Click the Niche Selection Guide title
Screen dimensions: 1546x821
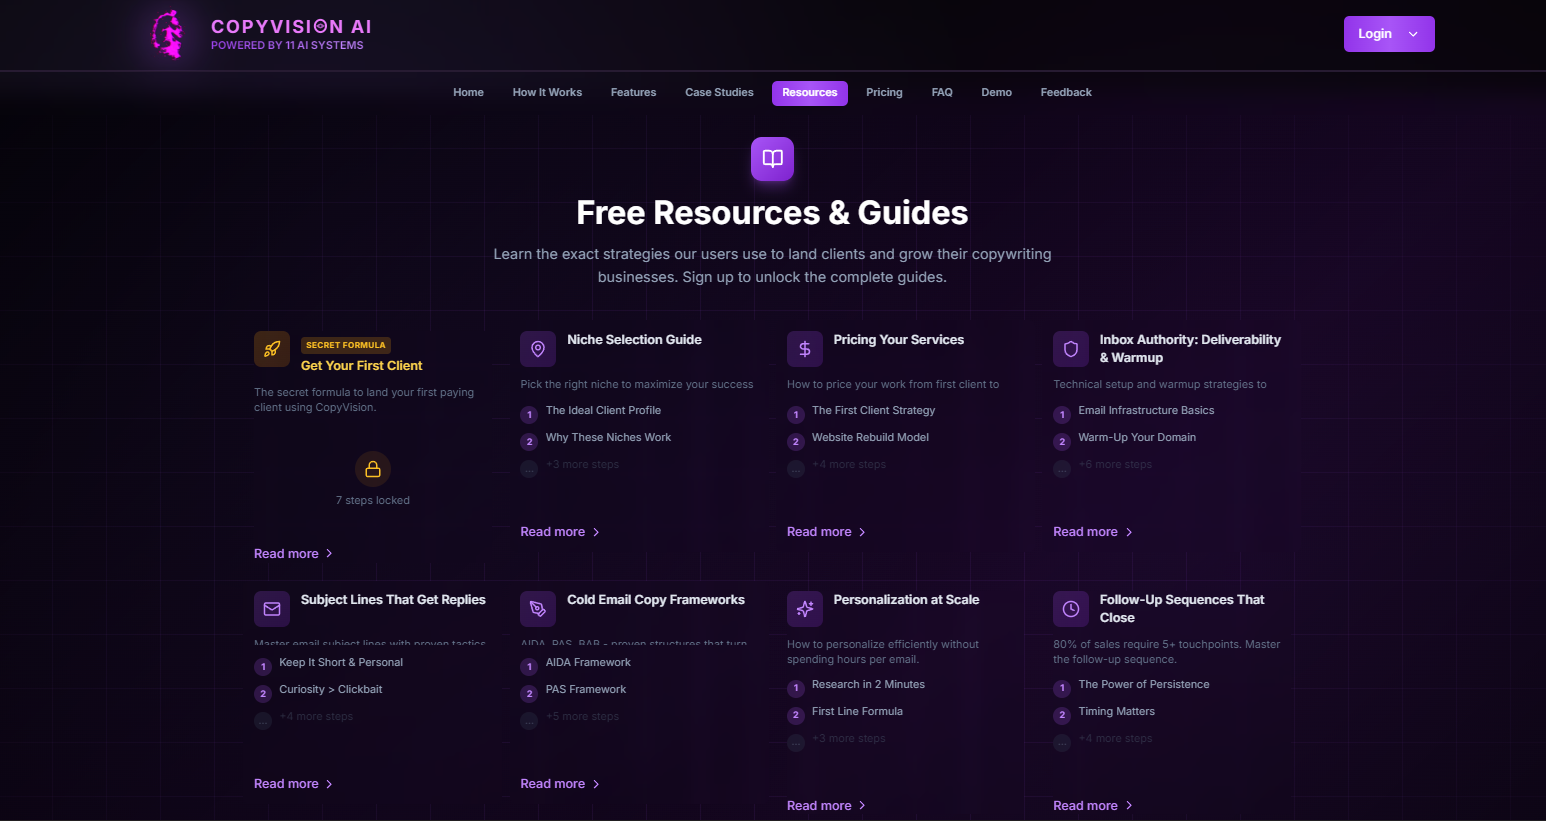634,340
